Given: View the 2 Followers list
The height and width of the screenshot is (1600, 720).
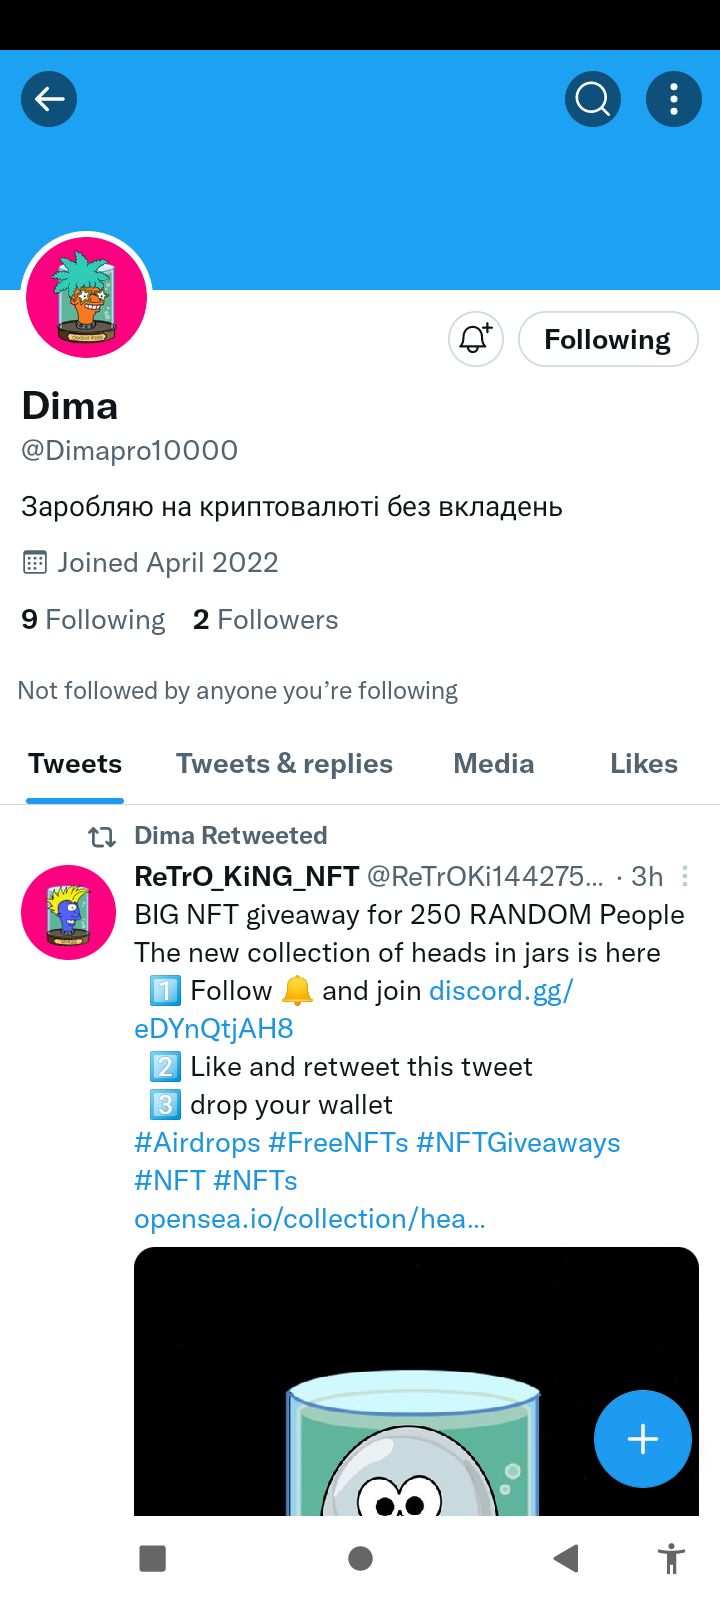Looking at the screenshot, I should (x=266, y=620).
